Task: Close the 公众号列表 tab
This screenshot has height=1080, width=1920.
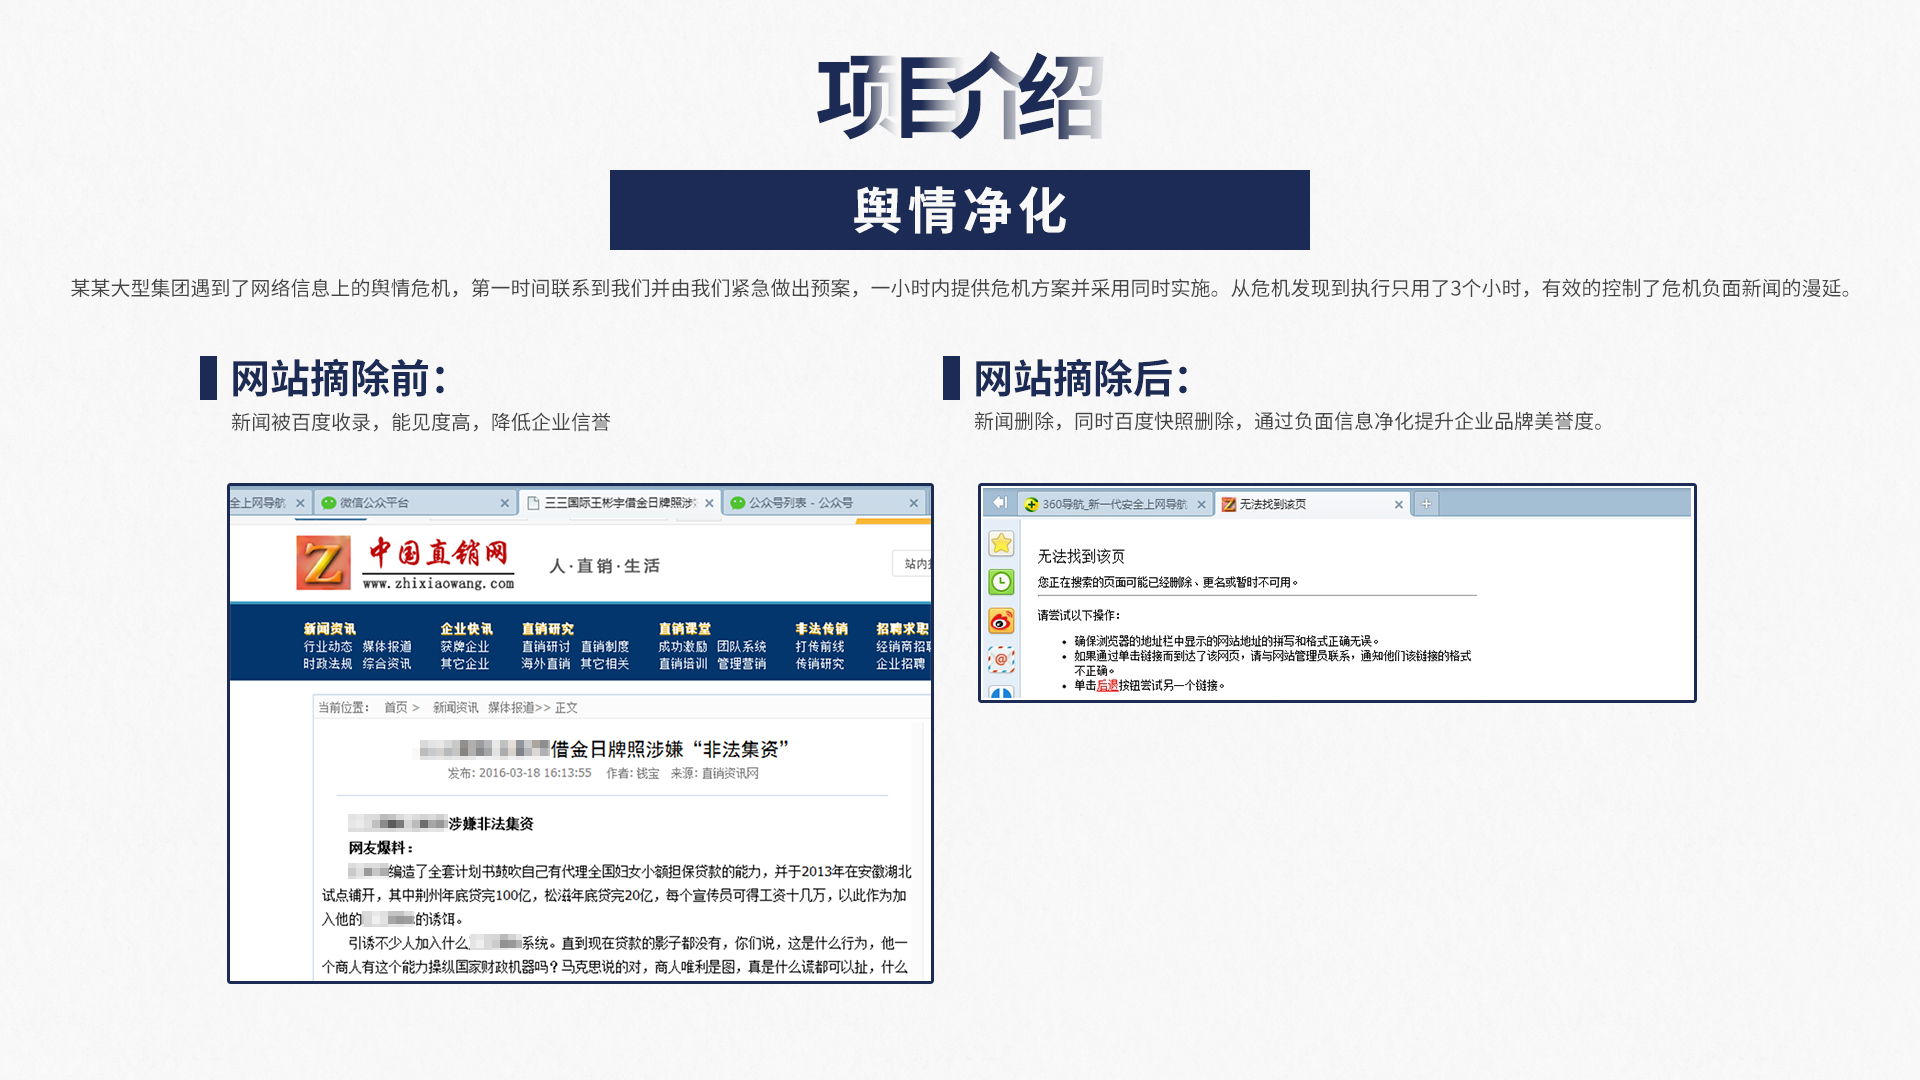Action: (x=913, y=503)
